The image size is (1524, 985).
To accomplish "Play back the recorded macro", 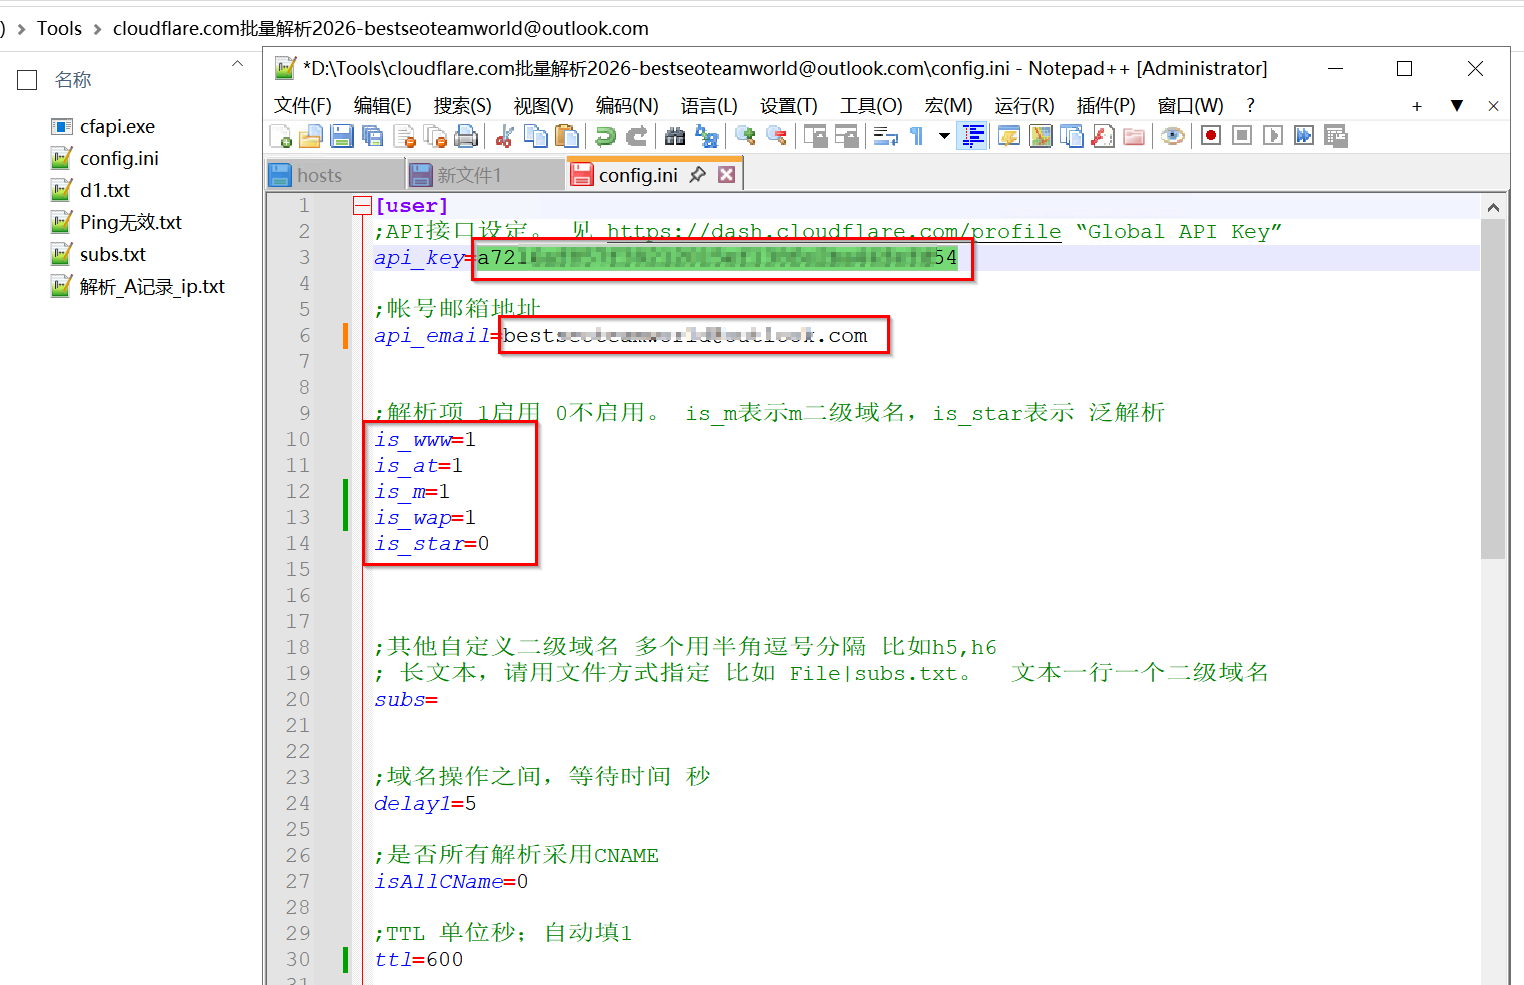I will pyautogui.click(x=1273, y=136).
